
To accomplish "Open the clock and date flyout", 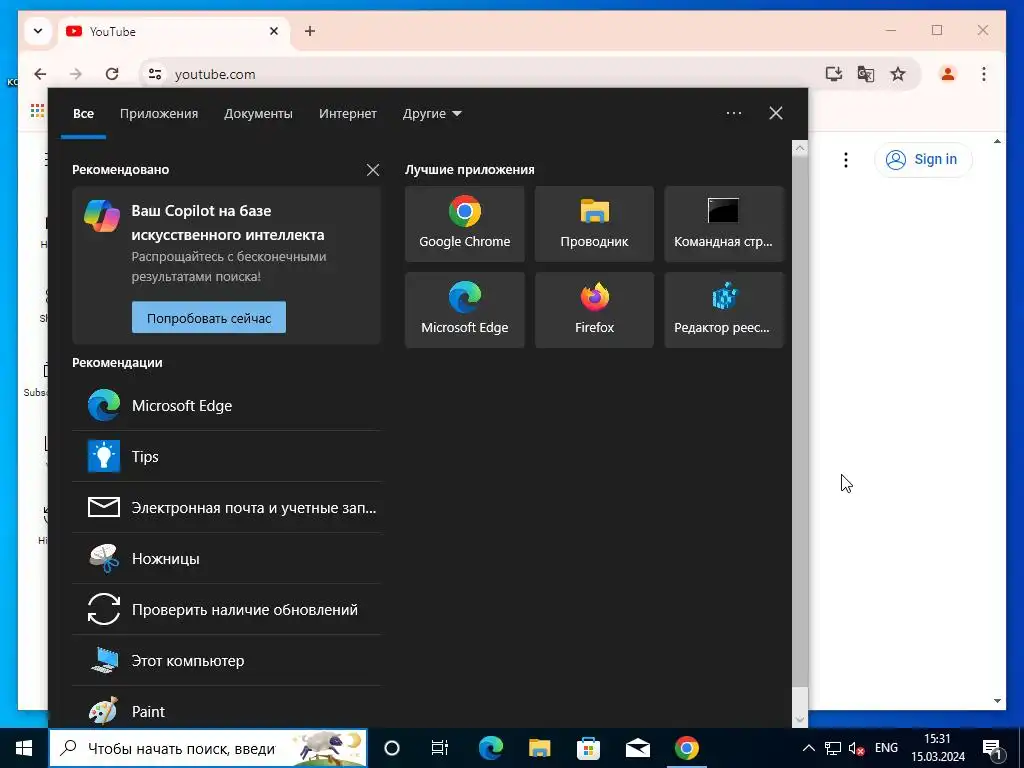I will coord(938,748).
